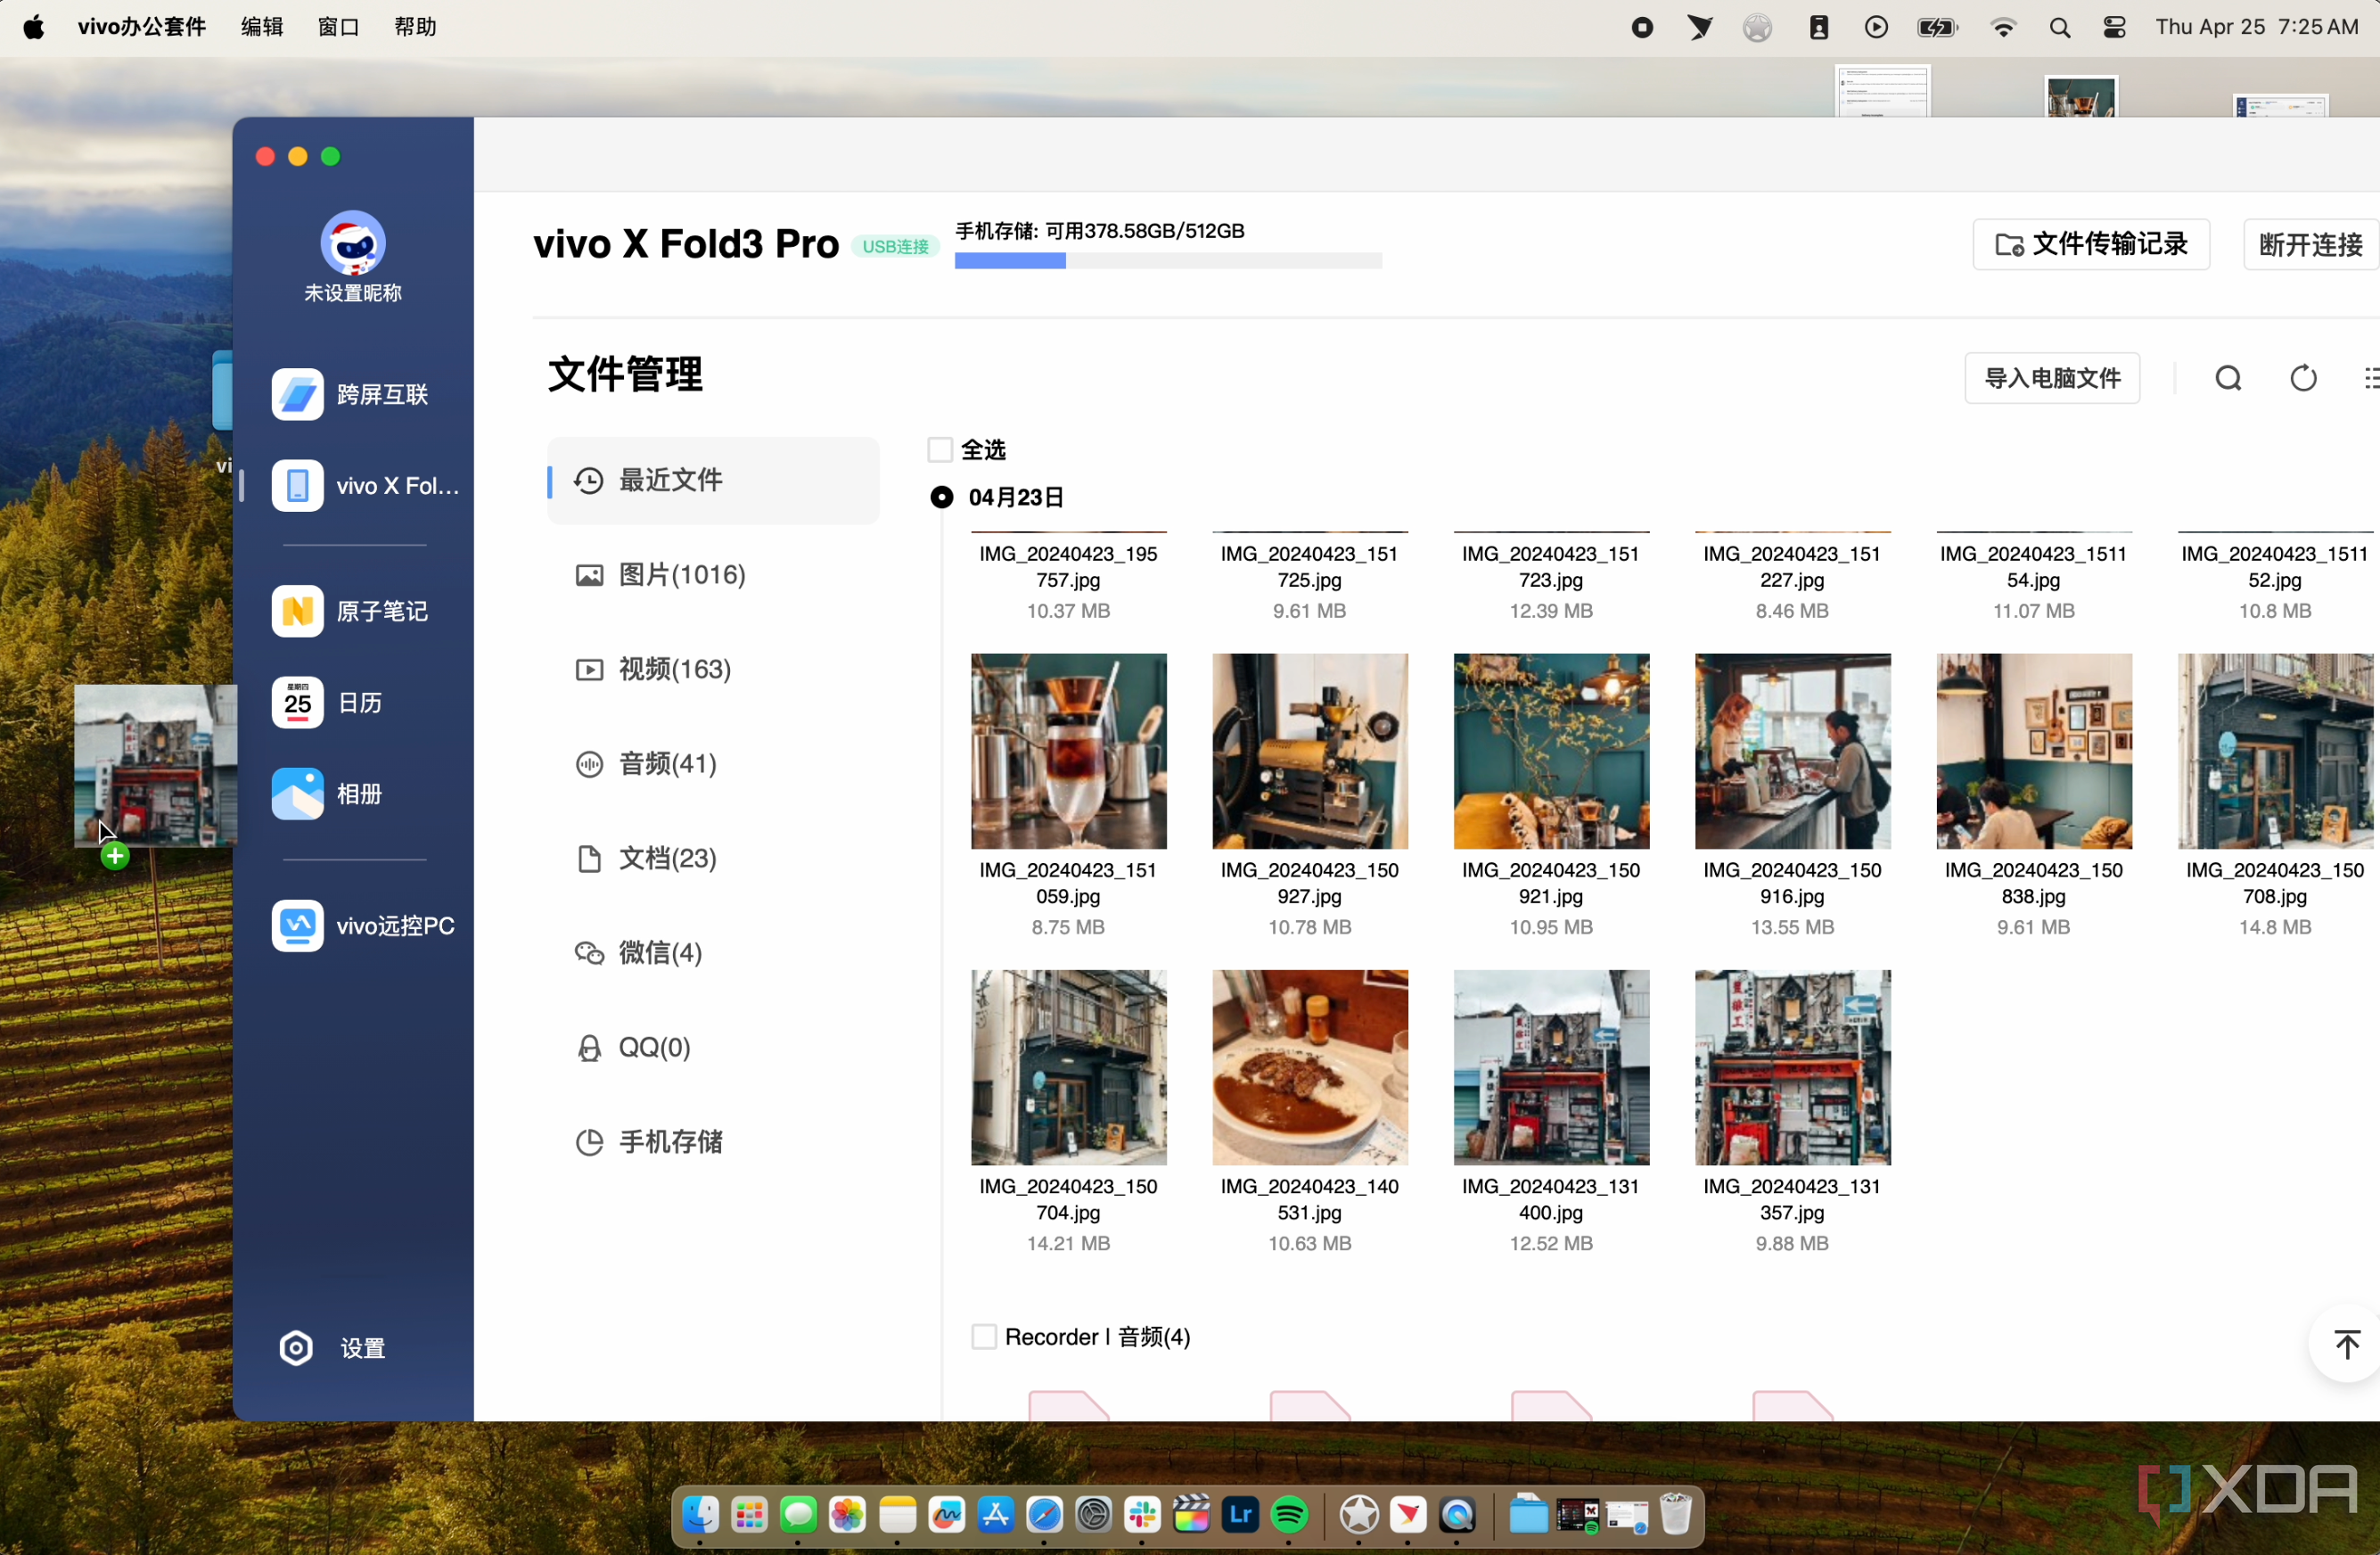This screenshot has width=2380, height=1555.
Task: Open Spotify from the Dock
Action: click(1290, 1515)
